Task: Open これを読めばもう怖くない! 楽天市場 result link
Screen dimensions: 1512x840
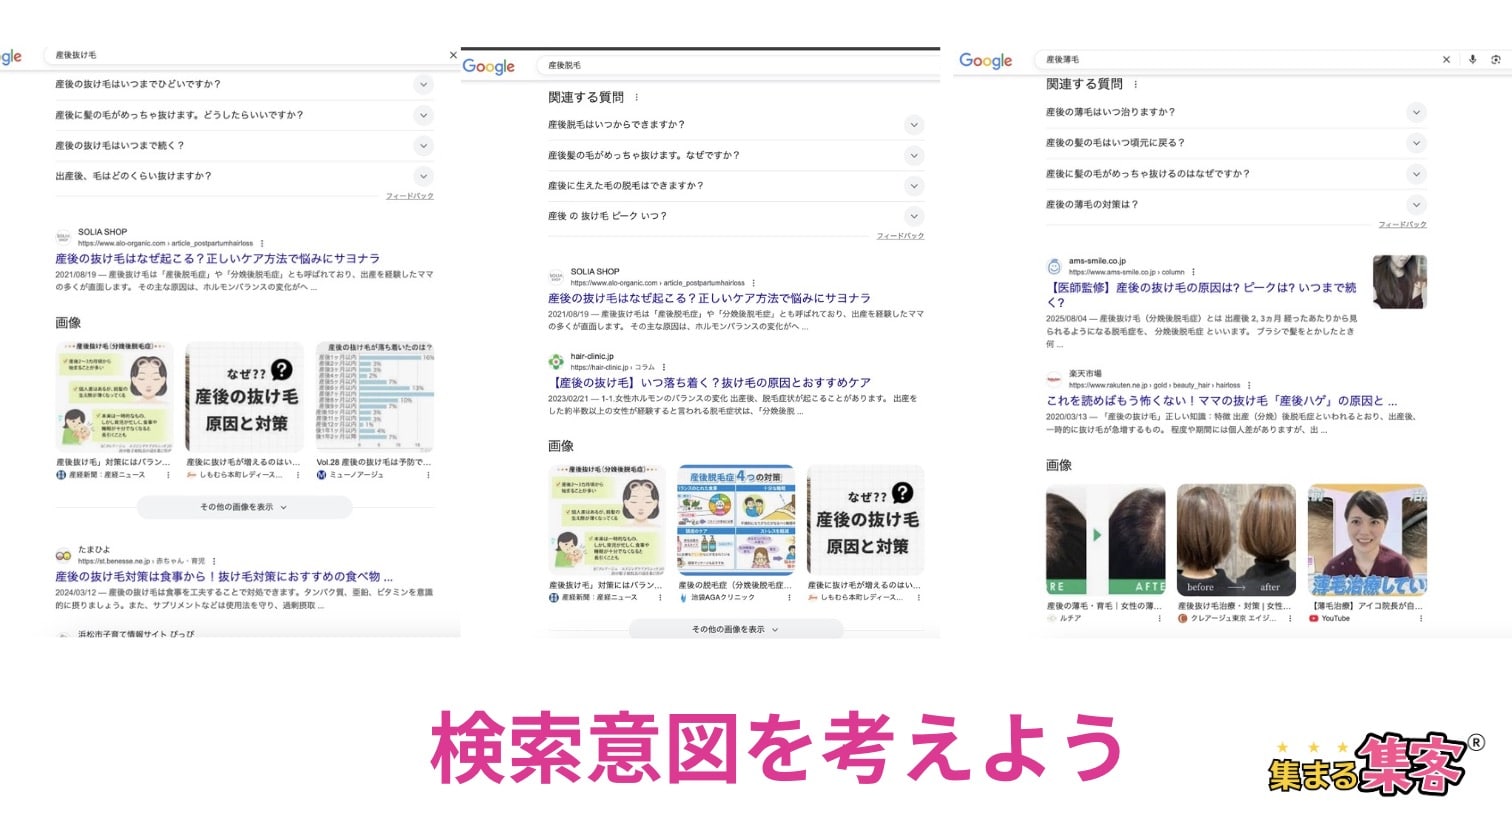Action: pyautogui.click(x=1221, y=400)
